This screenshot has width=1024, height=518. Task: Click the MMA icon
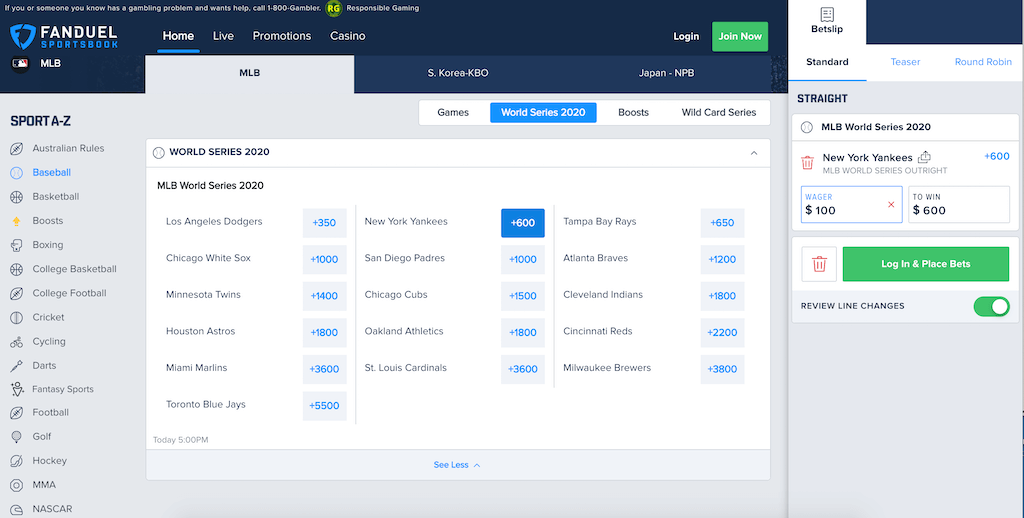17,485
